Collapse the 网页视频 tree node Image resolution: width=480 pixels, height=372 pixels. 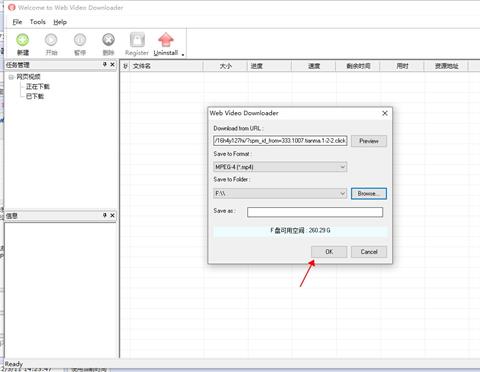(11, 77)
